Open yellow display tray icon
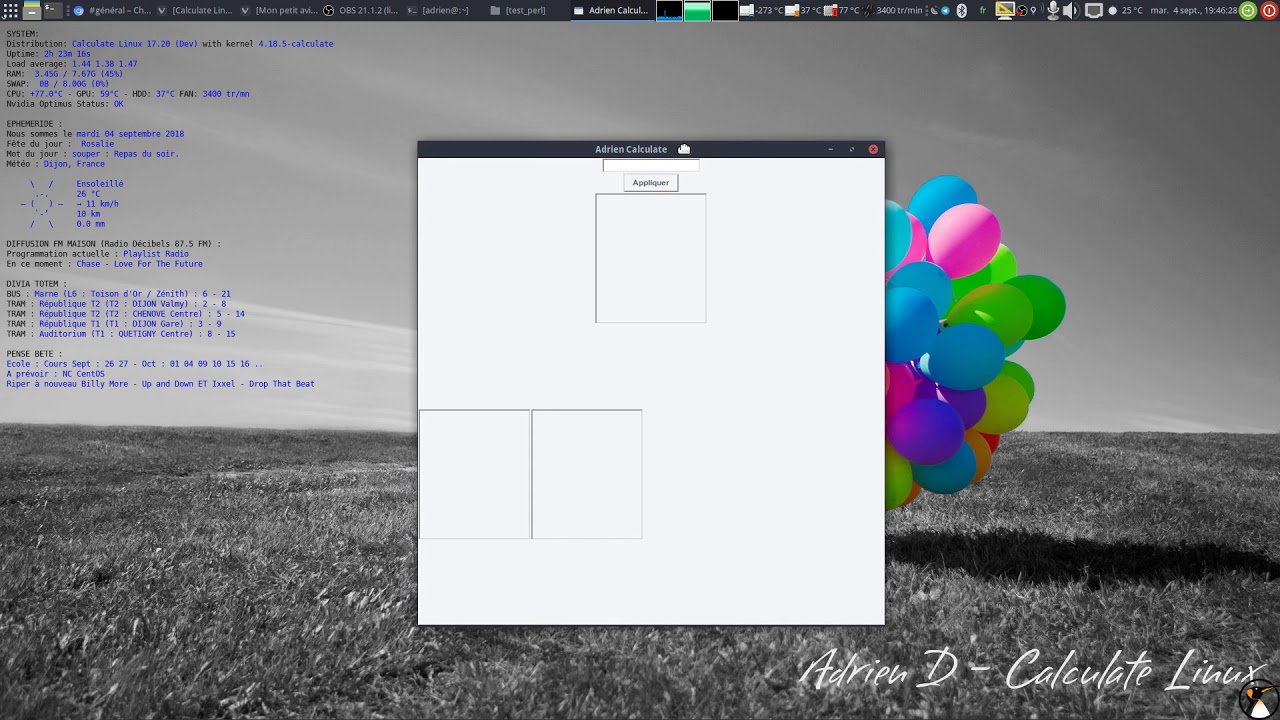The image size is (1280, 720). tap(1005, 10)
